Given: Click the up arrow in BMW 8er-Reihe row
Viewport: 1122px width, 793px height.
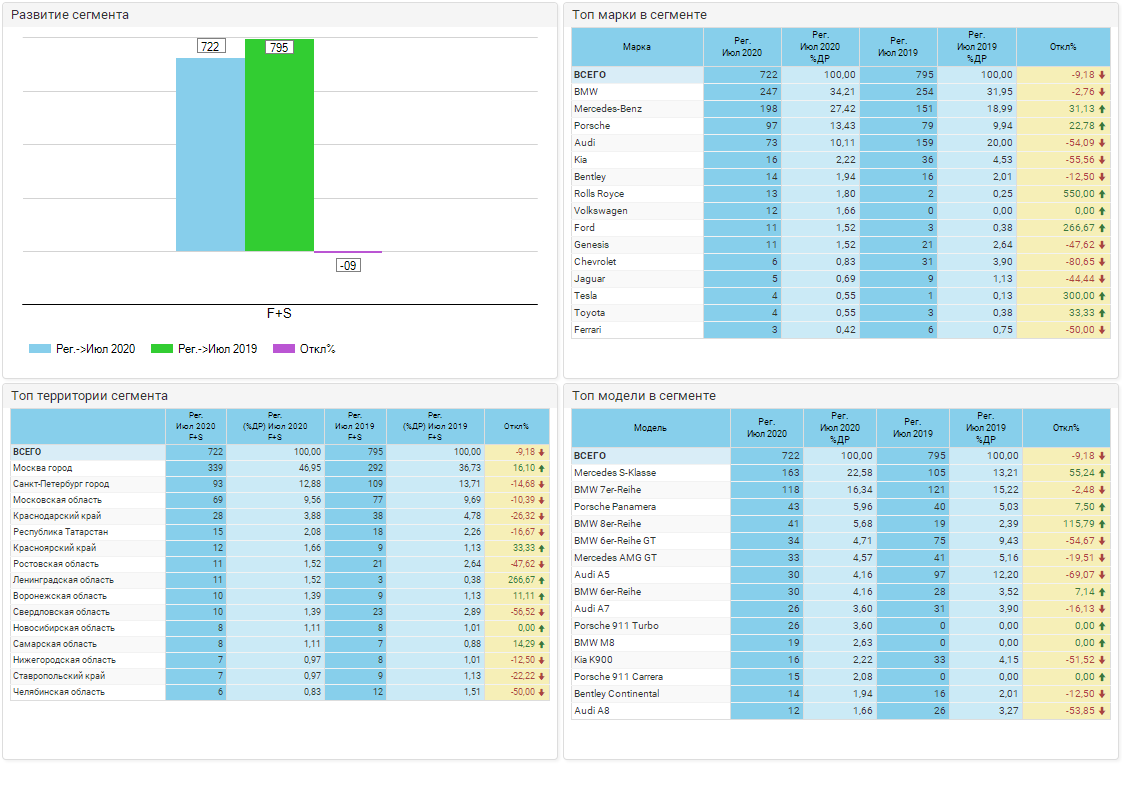Looking at the screenshot, I should tap(1102, 524).
